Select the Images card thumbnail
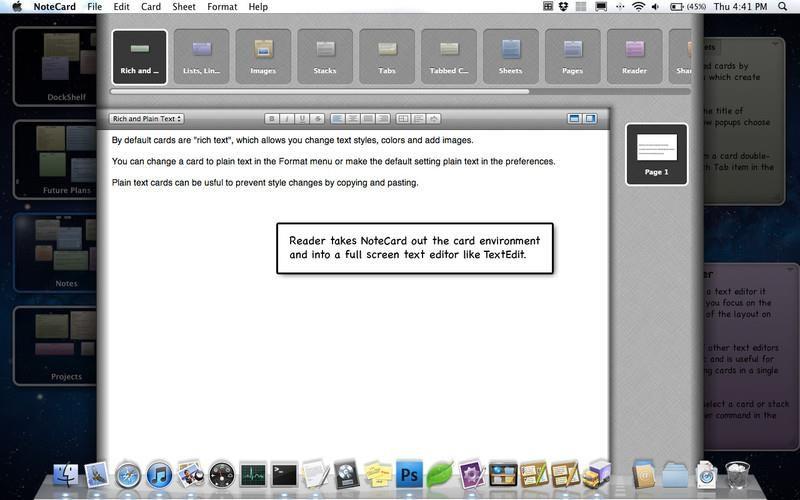The image size is (800, 500). 264,56
